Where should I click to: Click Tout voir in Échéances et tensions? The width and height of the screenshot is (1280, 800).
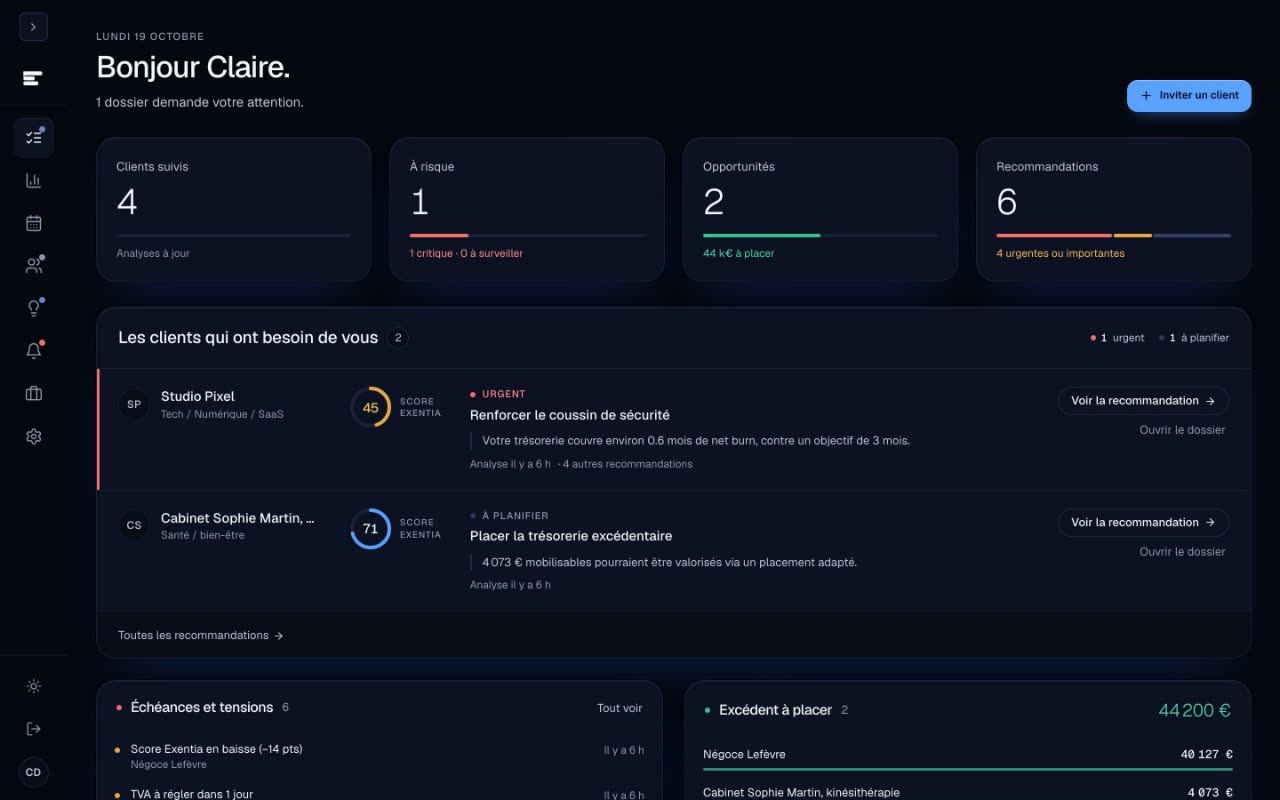coord(620,708)
